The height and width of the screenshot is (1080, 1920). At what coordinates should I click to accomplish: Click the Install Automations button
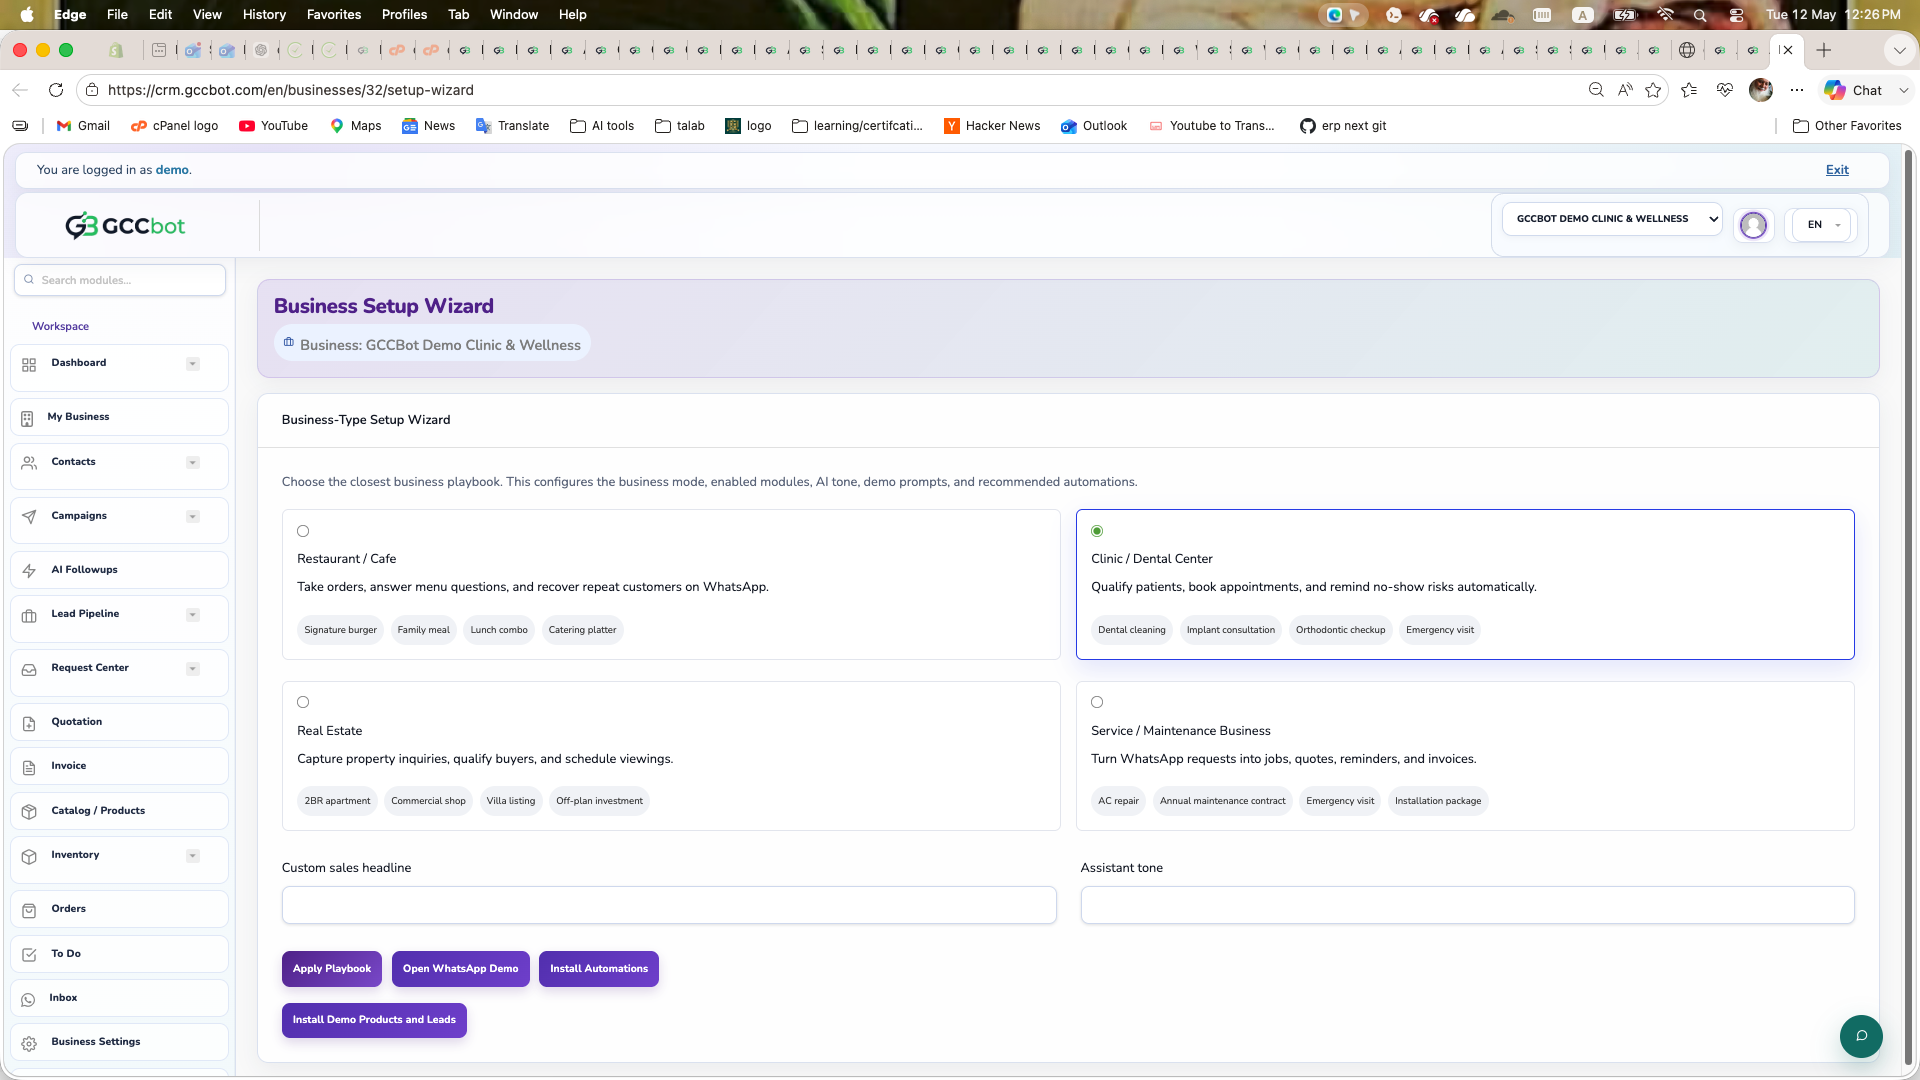coord(599,969)
